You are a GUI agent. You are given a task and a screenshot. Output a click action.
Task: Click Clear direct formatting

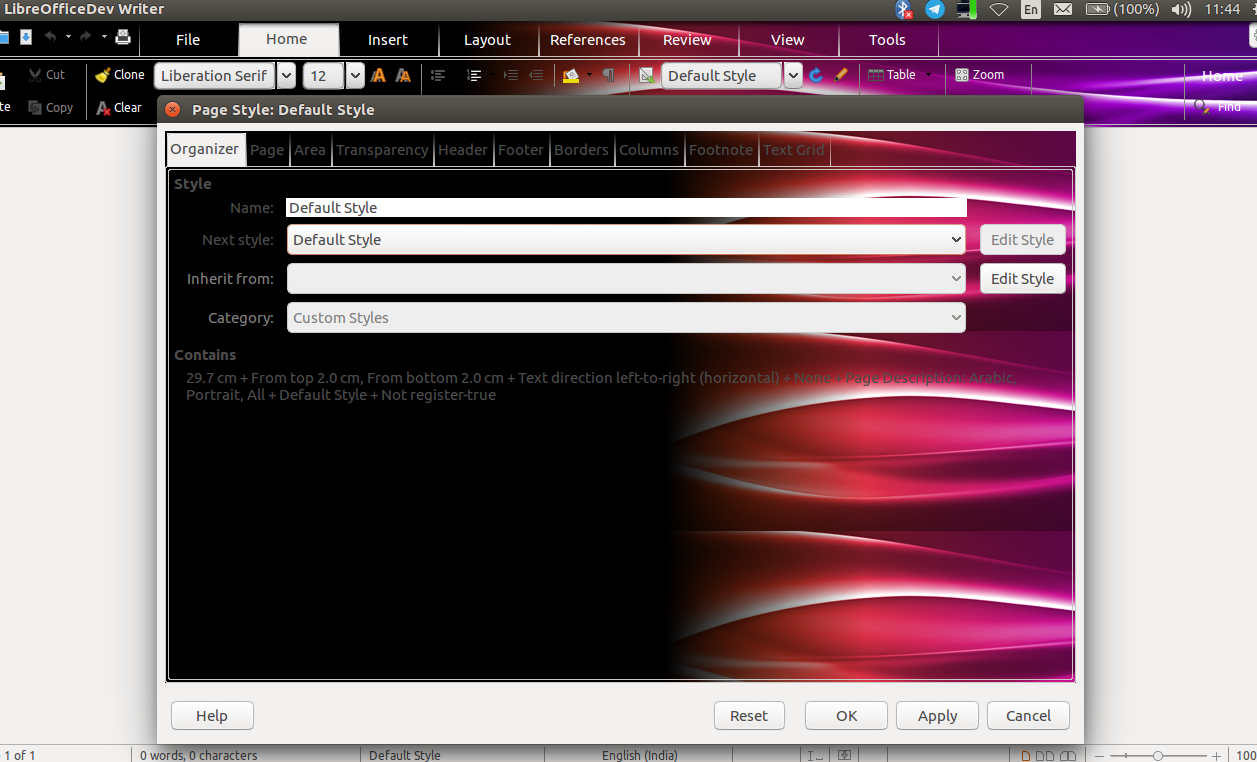pos(119,107)
